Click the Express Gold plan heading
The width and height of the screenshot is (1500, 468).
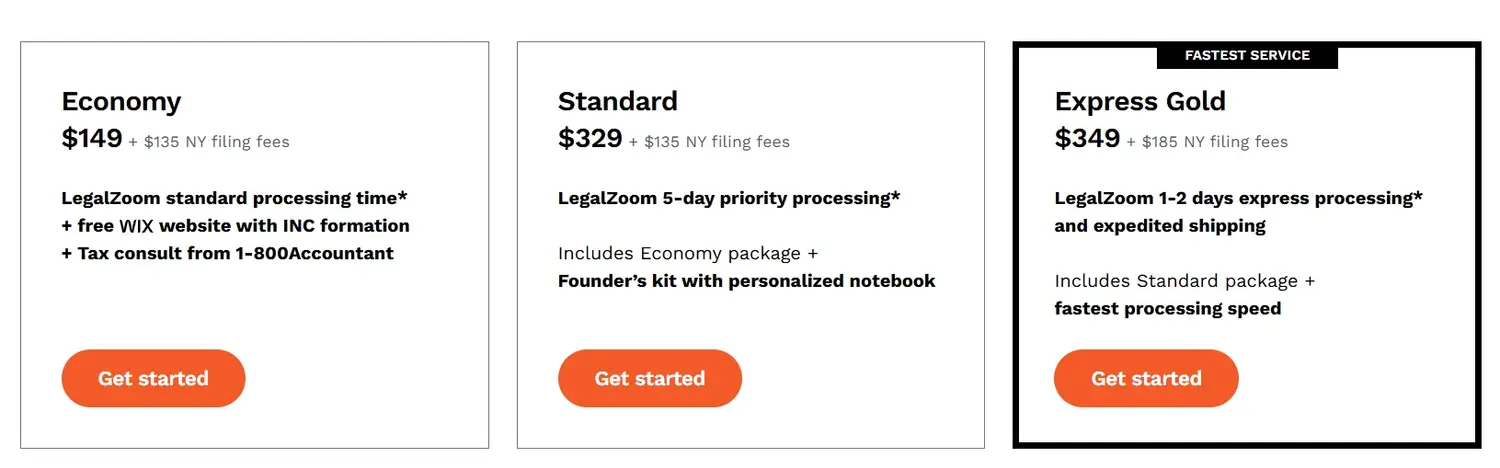click(x=1140, y=101)
